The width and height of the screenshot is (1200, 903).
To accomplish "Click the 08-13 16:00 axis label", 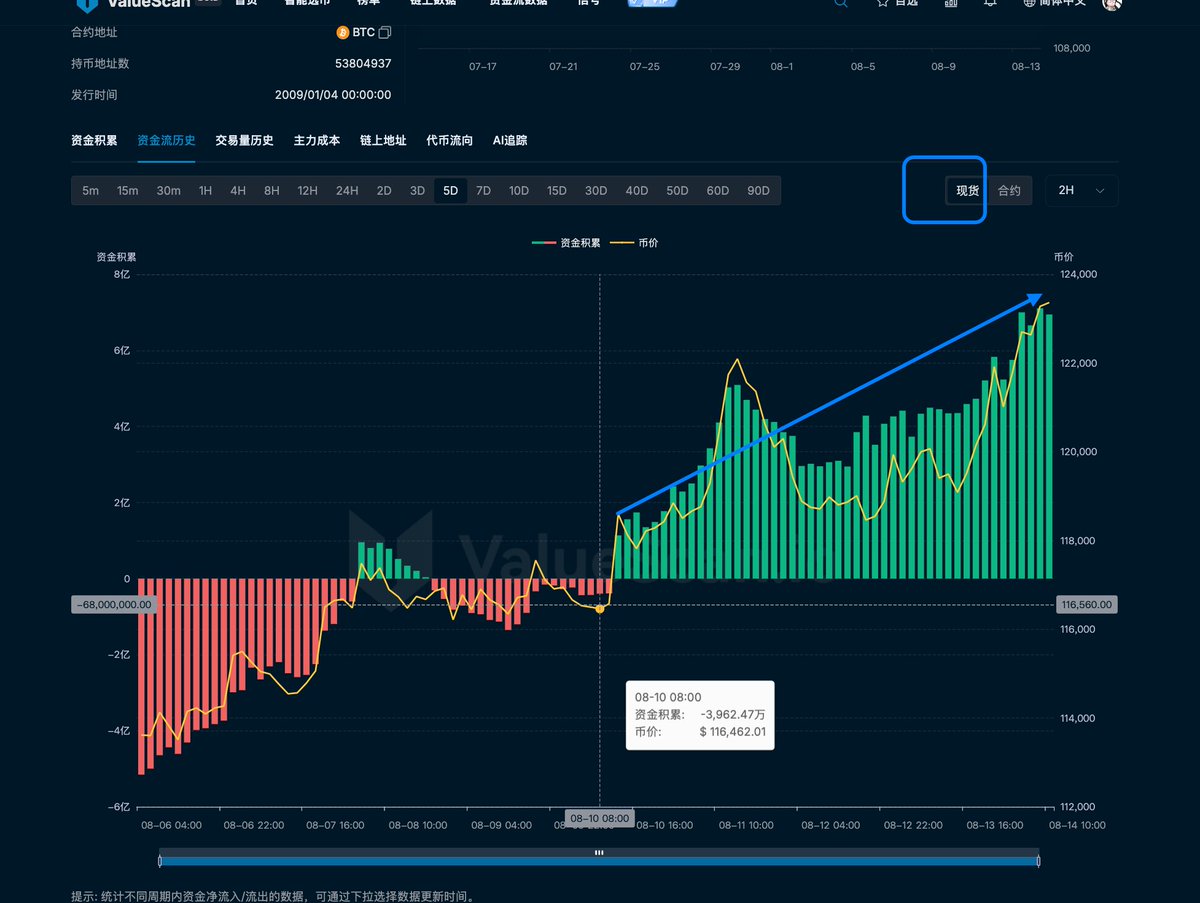I will click(x=994, y=826).
